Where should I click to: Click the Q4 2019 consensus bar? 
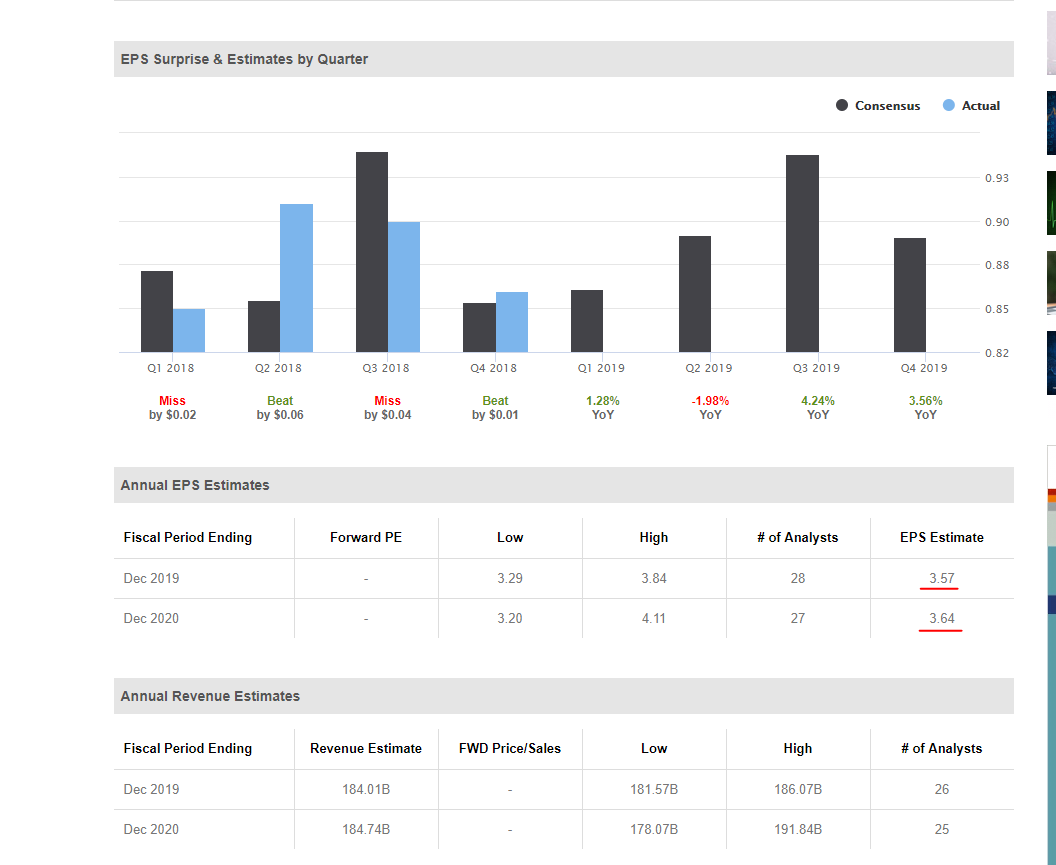point(910,295)
